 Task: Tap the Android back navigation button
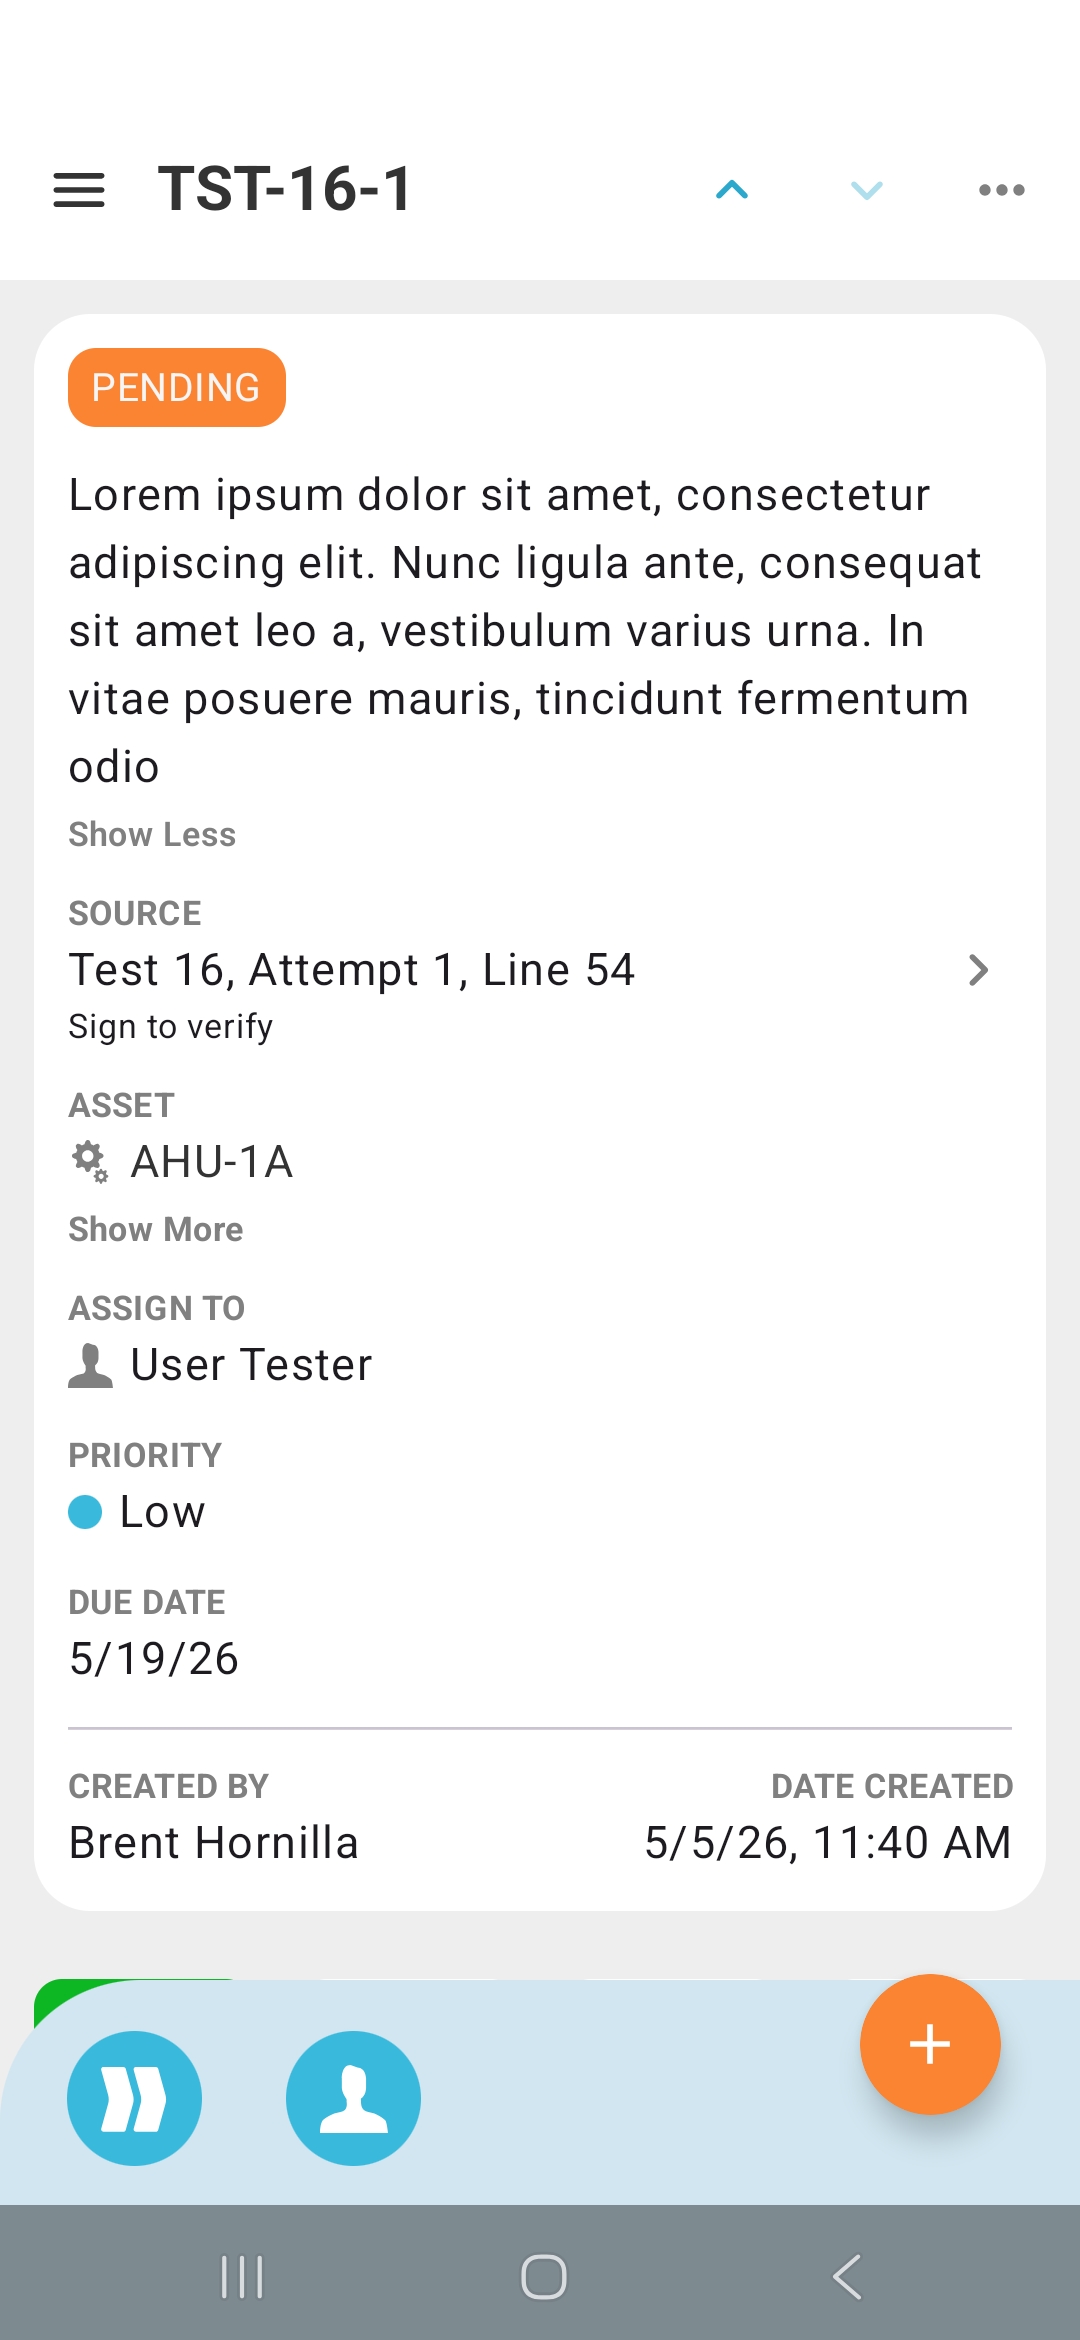click(847, 2277)
